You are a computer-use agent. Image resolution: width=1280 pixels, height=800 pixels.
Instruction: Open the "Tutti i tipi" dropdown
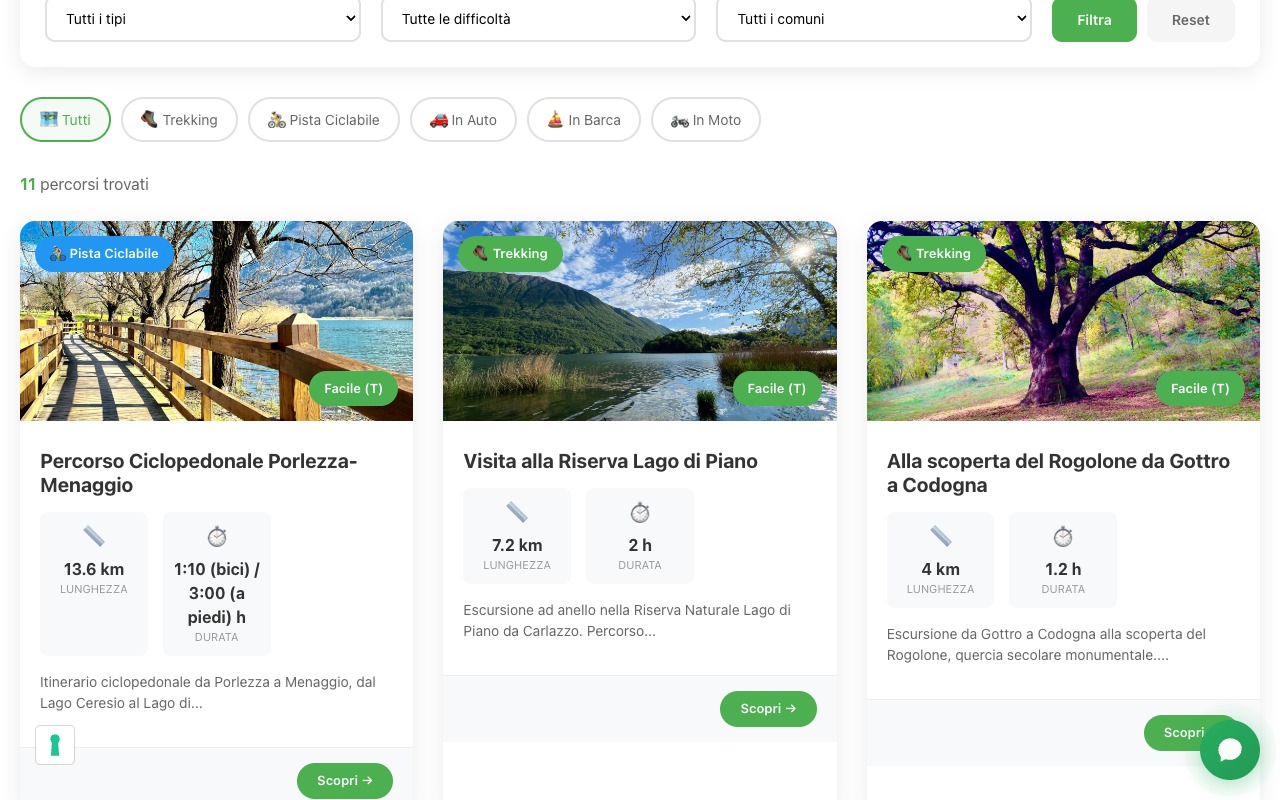(203, 19)
